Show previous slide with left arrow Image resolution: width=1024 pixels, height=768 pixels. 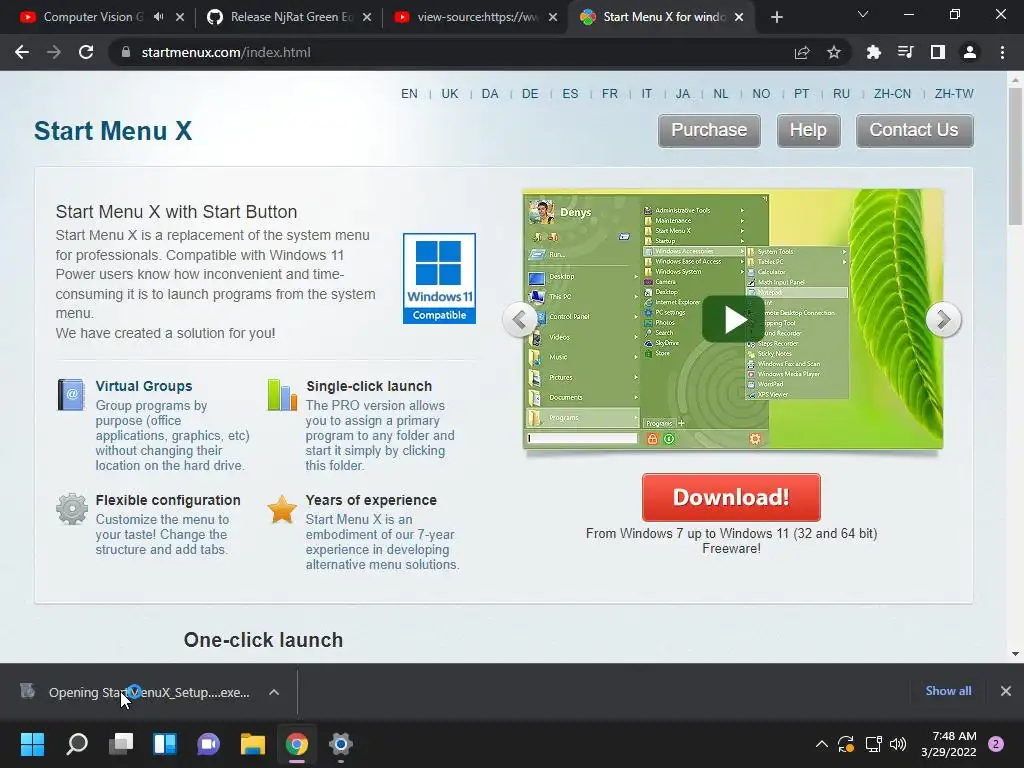[x=520, y=319]
